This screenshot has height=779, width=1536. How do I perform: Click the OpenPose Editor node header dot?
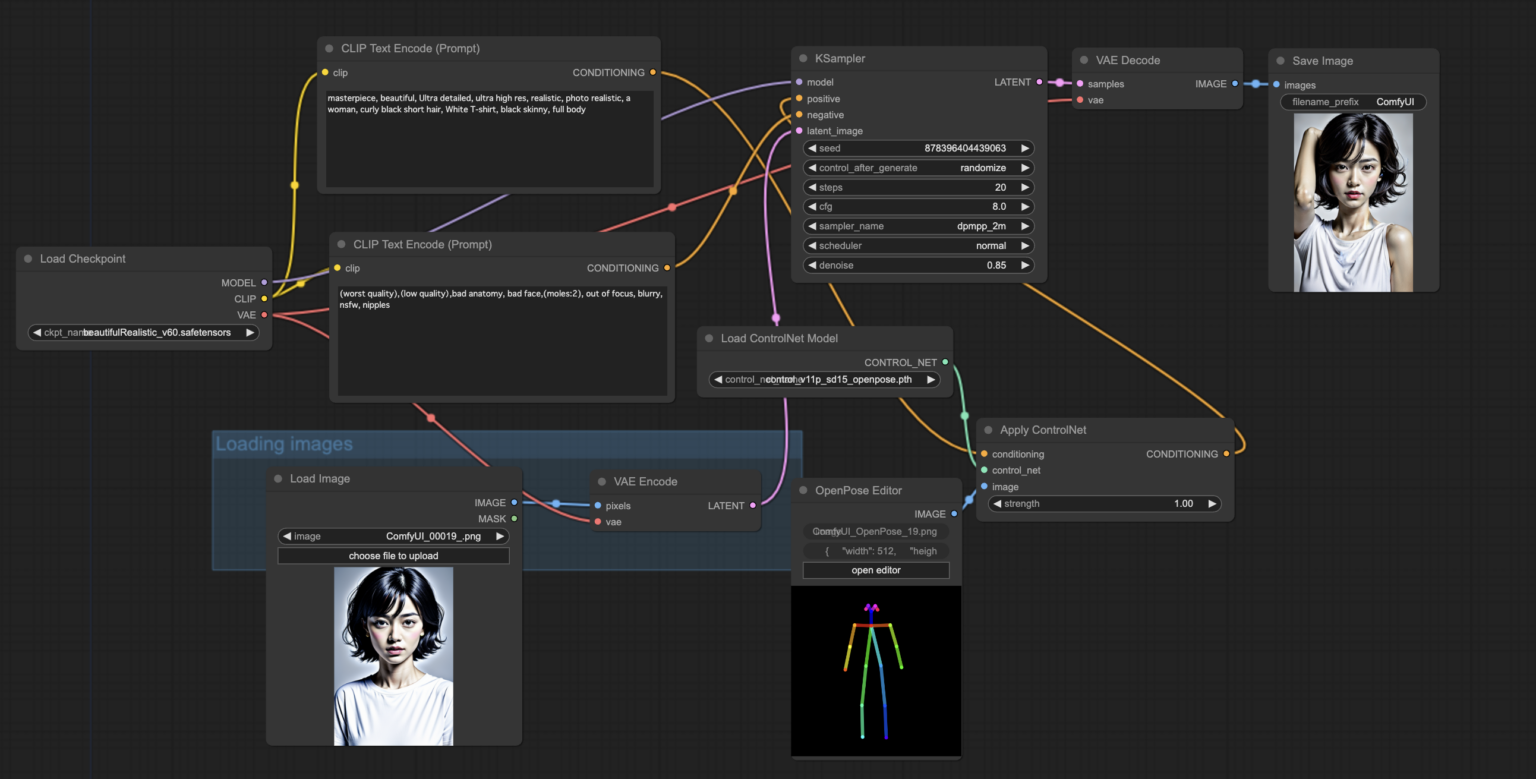tap(803, 491)
